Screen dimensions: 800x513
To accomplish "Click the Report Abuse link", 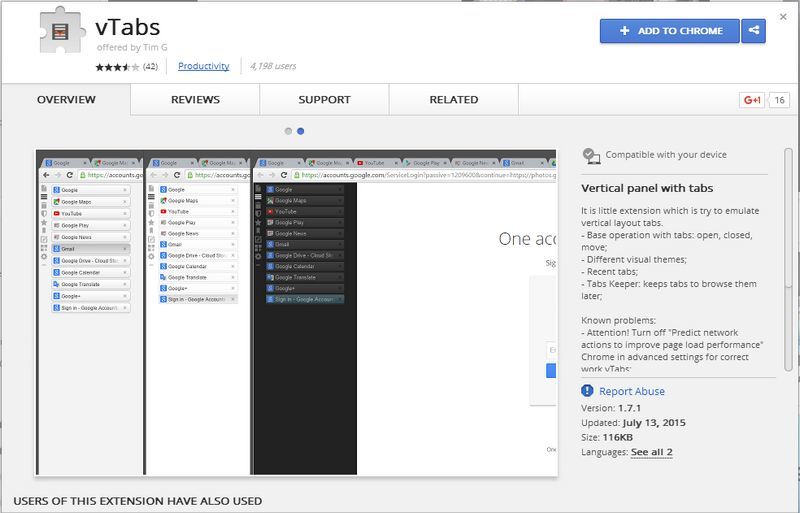I will (632, 392).
